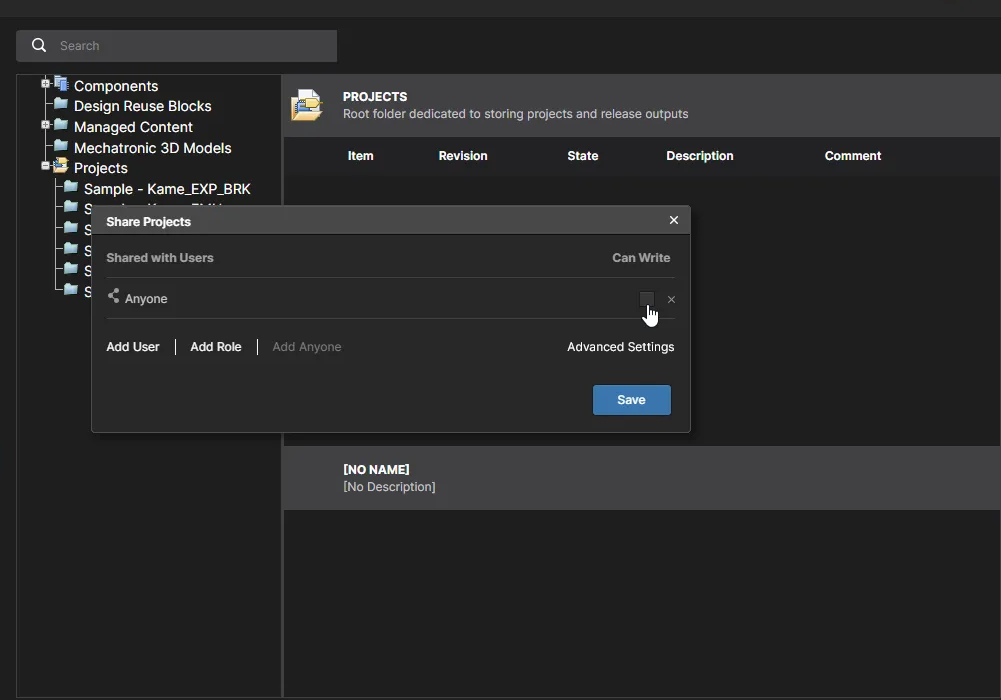Click the Managed Content folder icon
This screenshot has height=700, width=1001.
click(x=61, y=125)
